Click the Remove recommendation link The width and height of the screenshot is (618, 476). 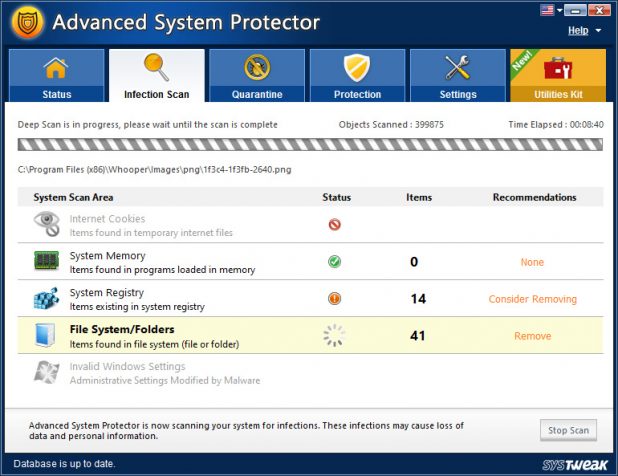coord(532,336)
